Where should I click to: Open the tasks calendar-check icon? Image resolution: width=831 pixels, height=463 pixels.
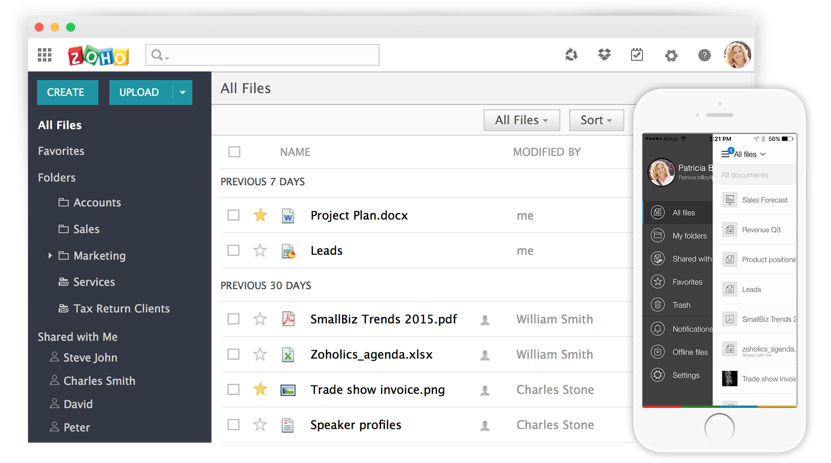click(x=637, y=55)
